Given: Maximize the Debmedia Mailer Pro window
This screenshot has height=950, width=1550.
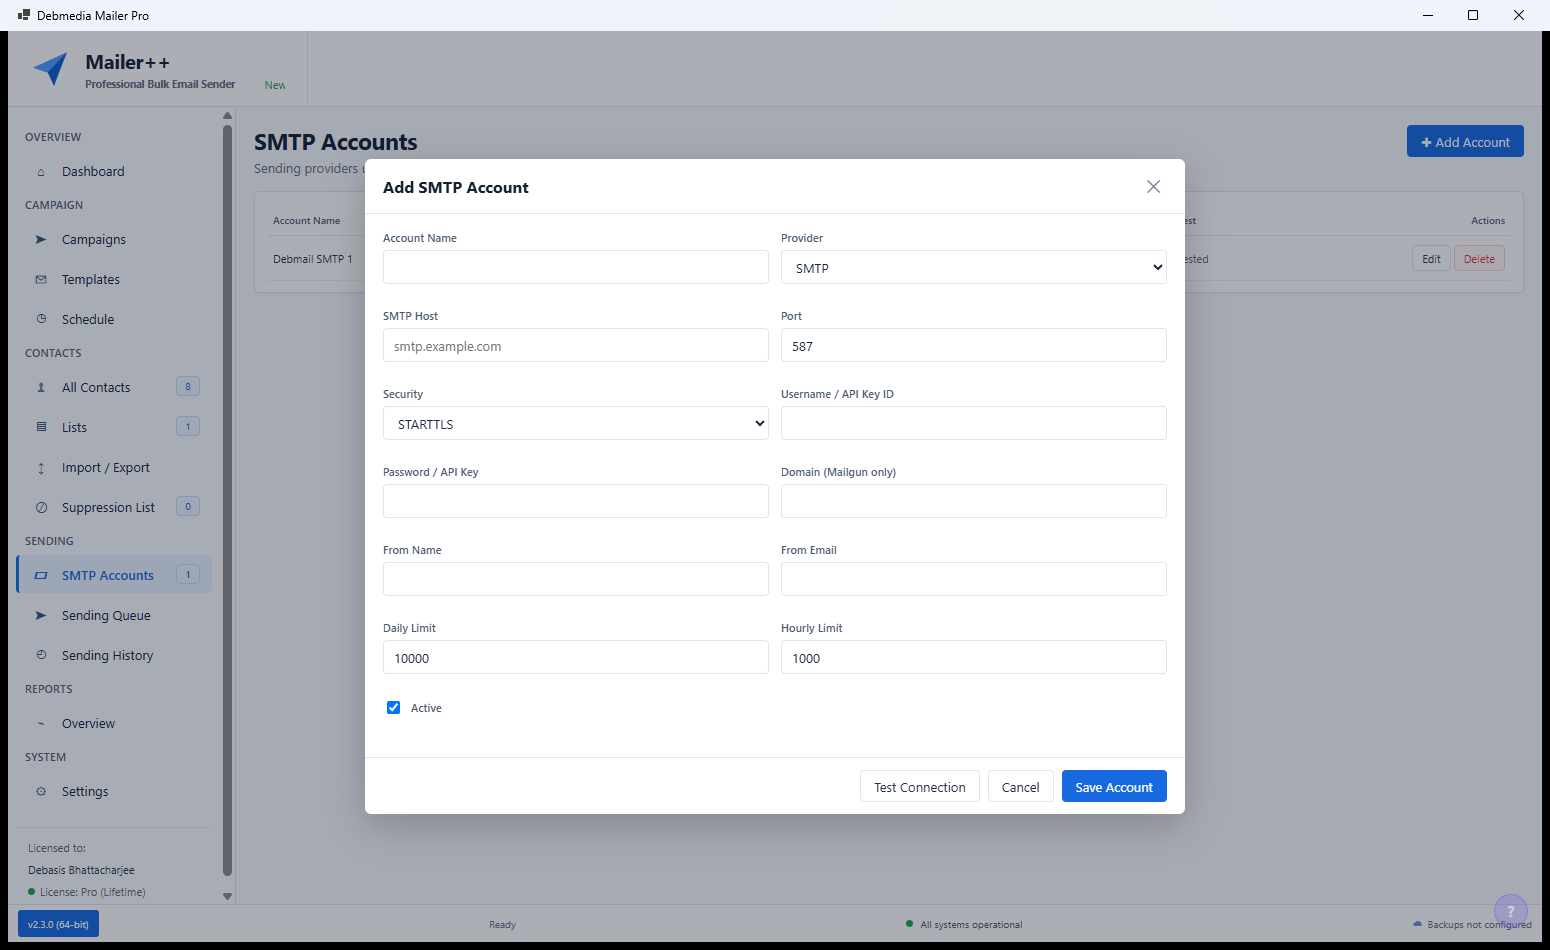Looking at the screenshot, I should point(1473,15).
